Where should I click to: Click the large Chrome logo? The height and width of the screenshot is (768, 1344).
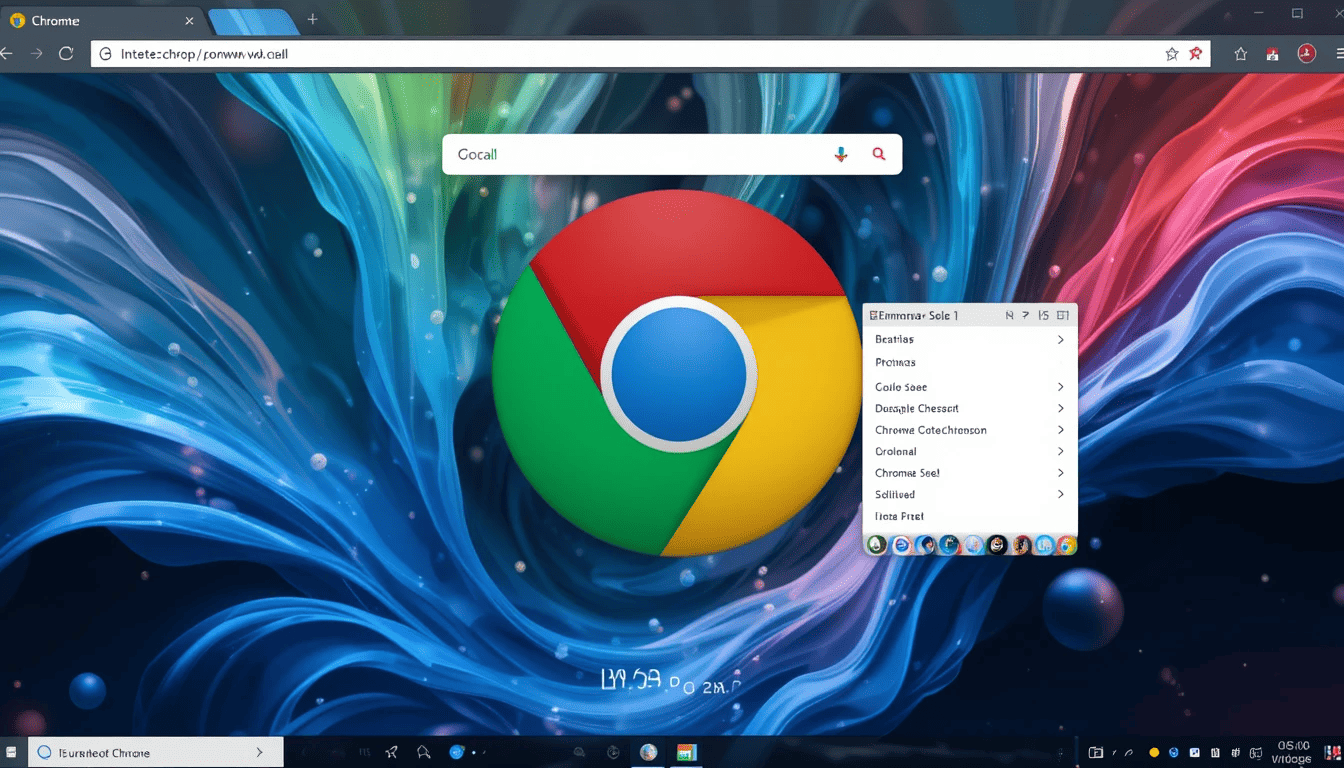coord(676,373)
